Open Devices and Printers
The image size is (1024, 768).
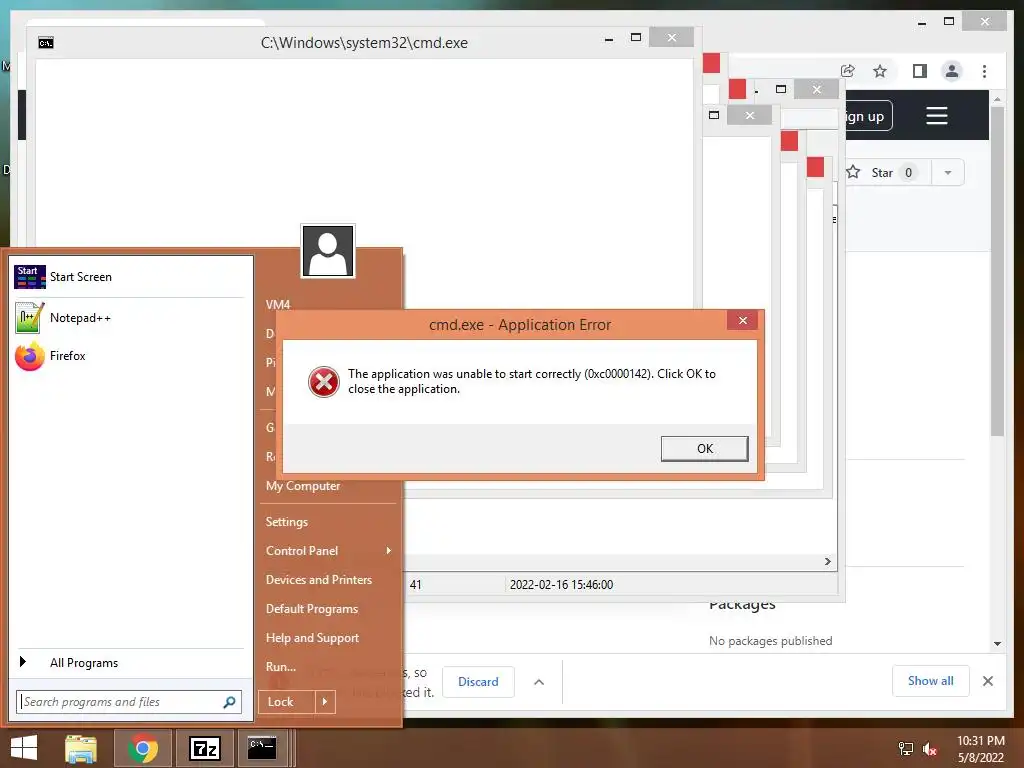[x=319, y=580]
